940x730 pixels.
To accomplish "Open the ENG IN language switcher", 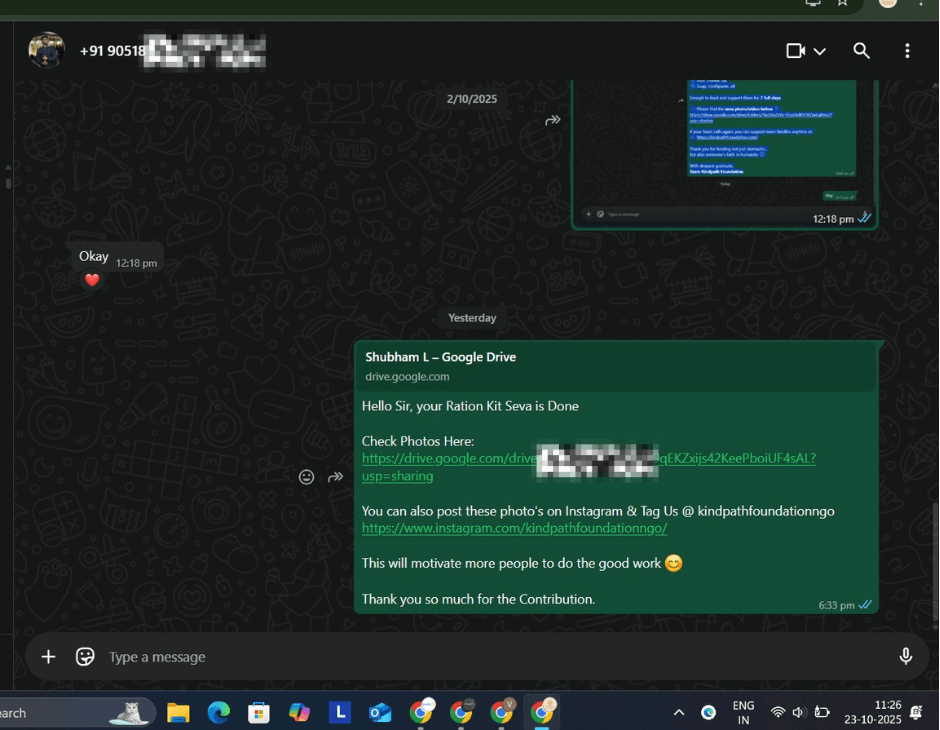I will (743, 713).
